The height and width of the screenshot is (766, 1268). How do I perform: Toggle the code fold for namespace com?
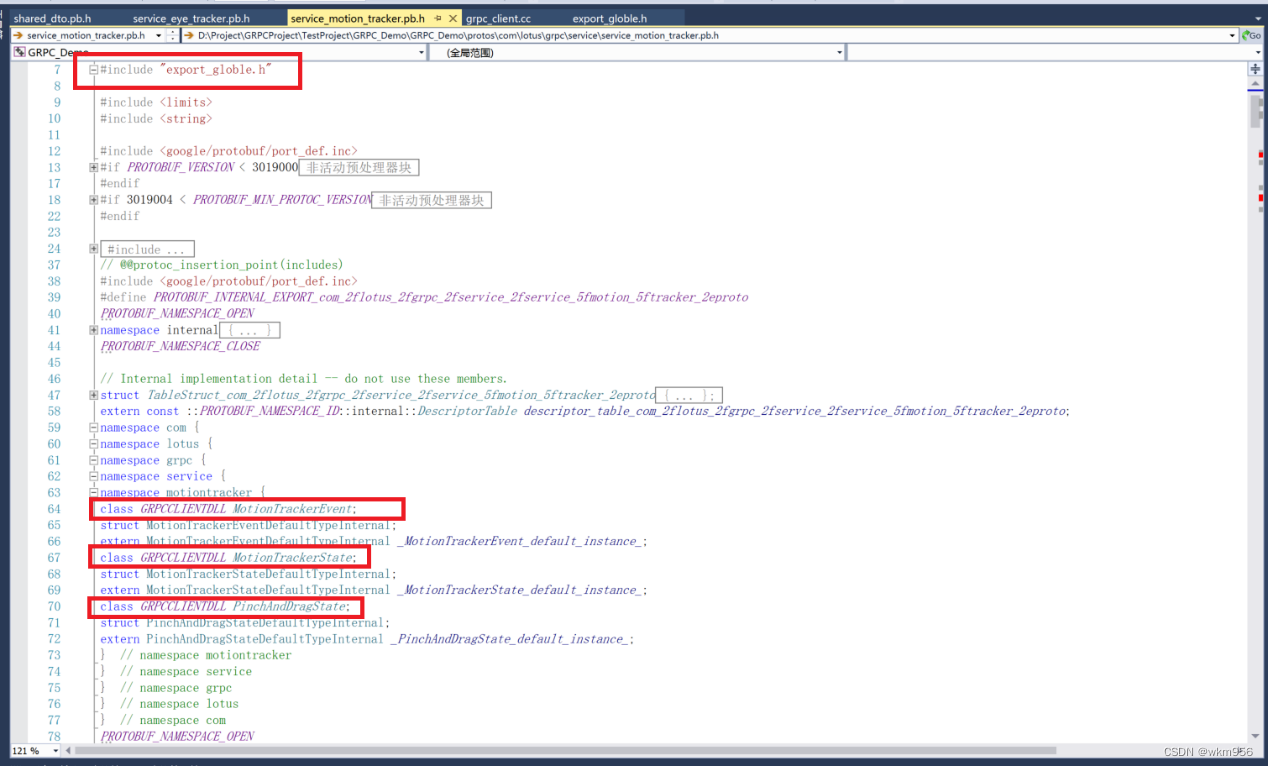pyautogui.click(x=92, y=427)
